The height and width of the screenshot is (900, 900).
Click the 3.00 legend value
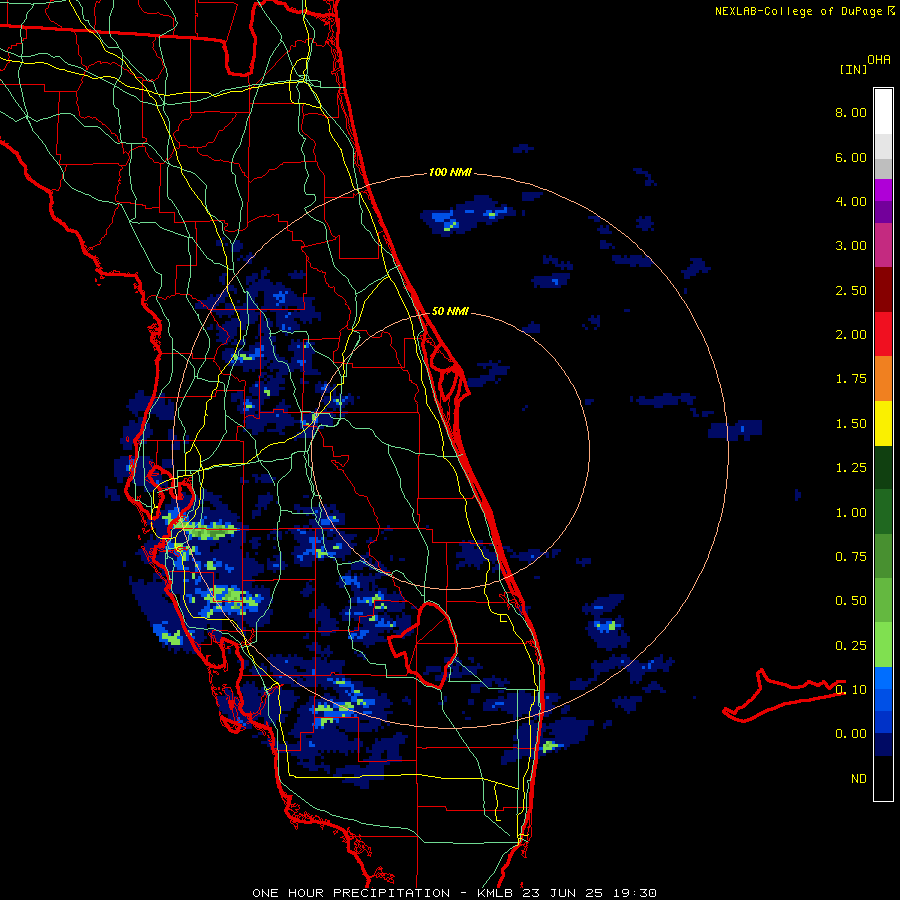(x=851, y=246)
